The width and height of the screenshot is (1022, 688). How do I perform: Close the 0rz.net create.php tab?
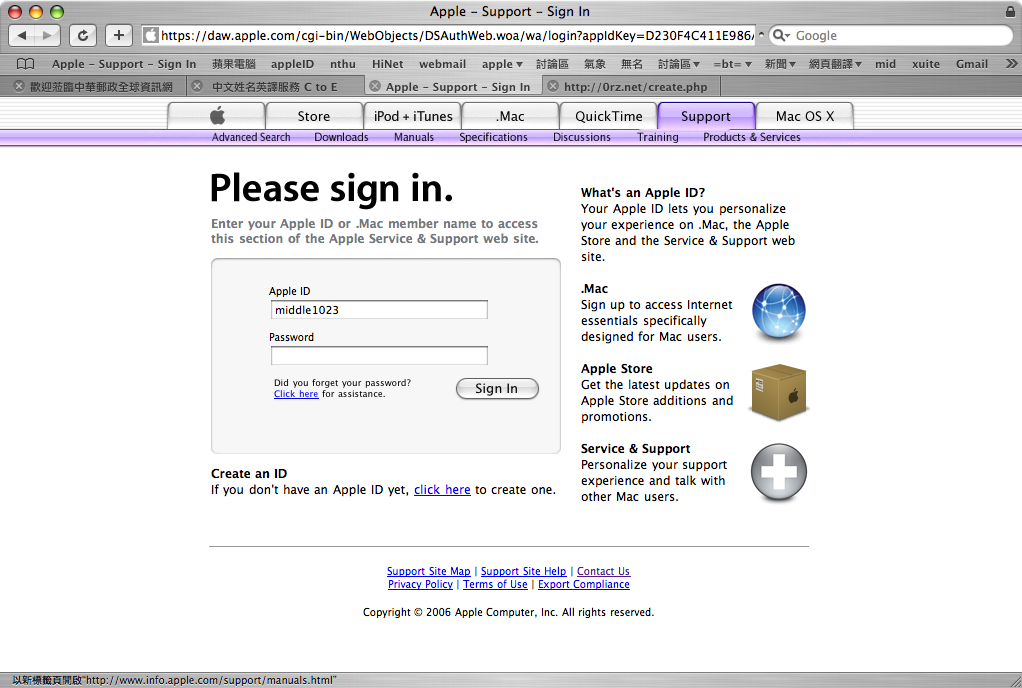(553, 86)
